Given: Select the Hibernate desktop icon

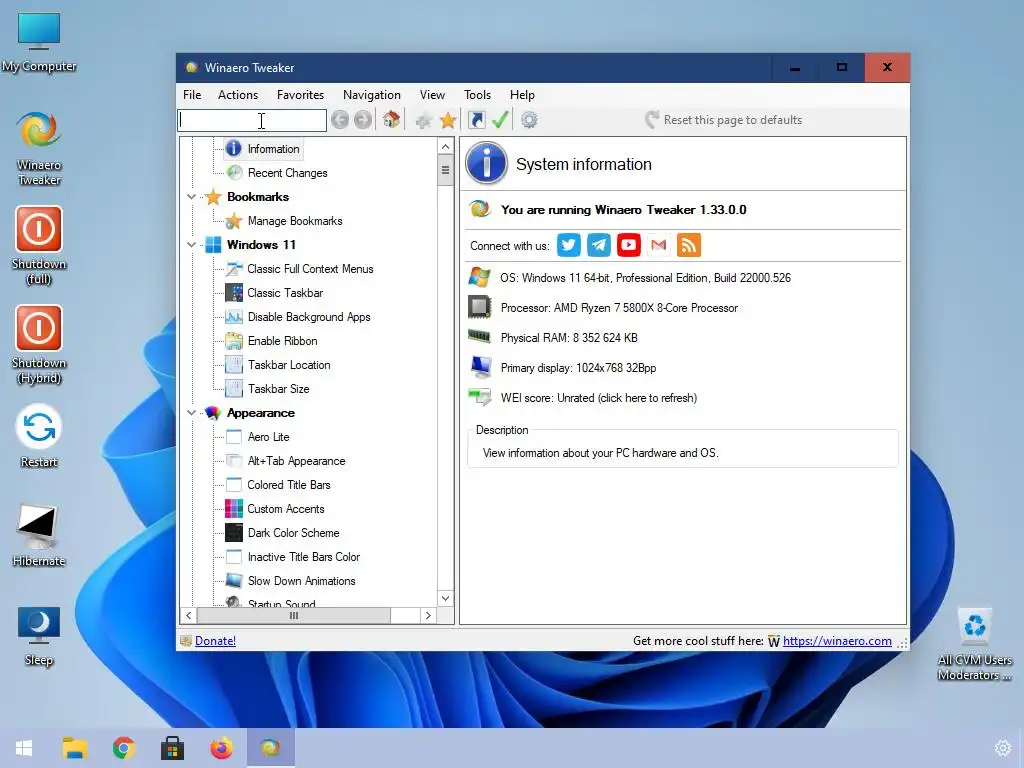Looking at the screenshot, I should [39, 536].
